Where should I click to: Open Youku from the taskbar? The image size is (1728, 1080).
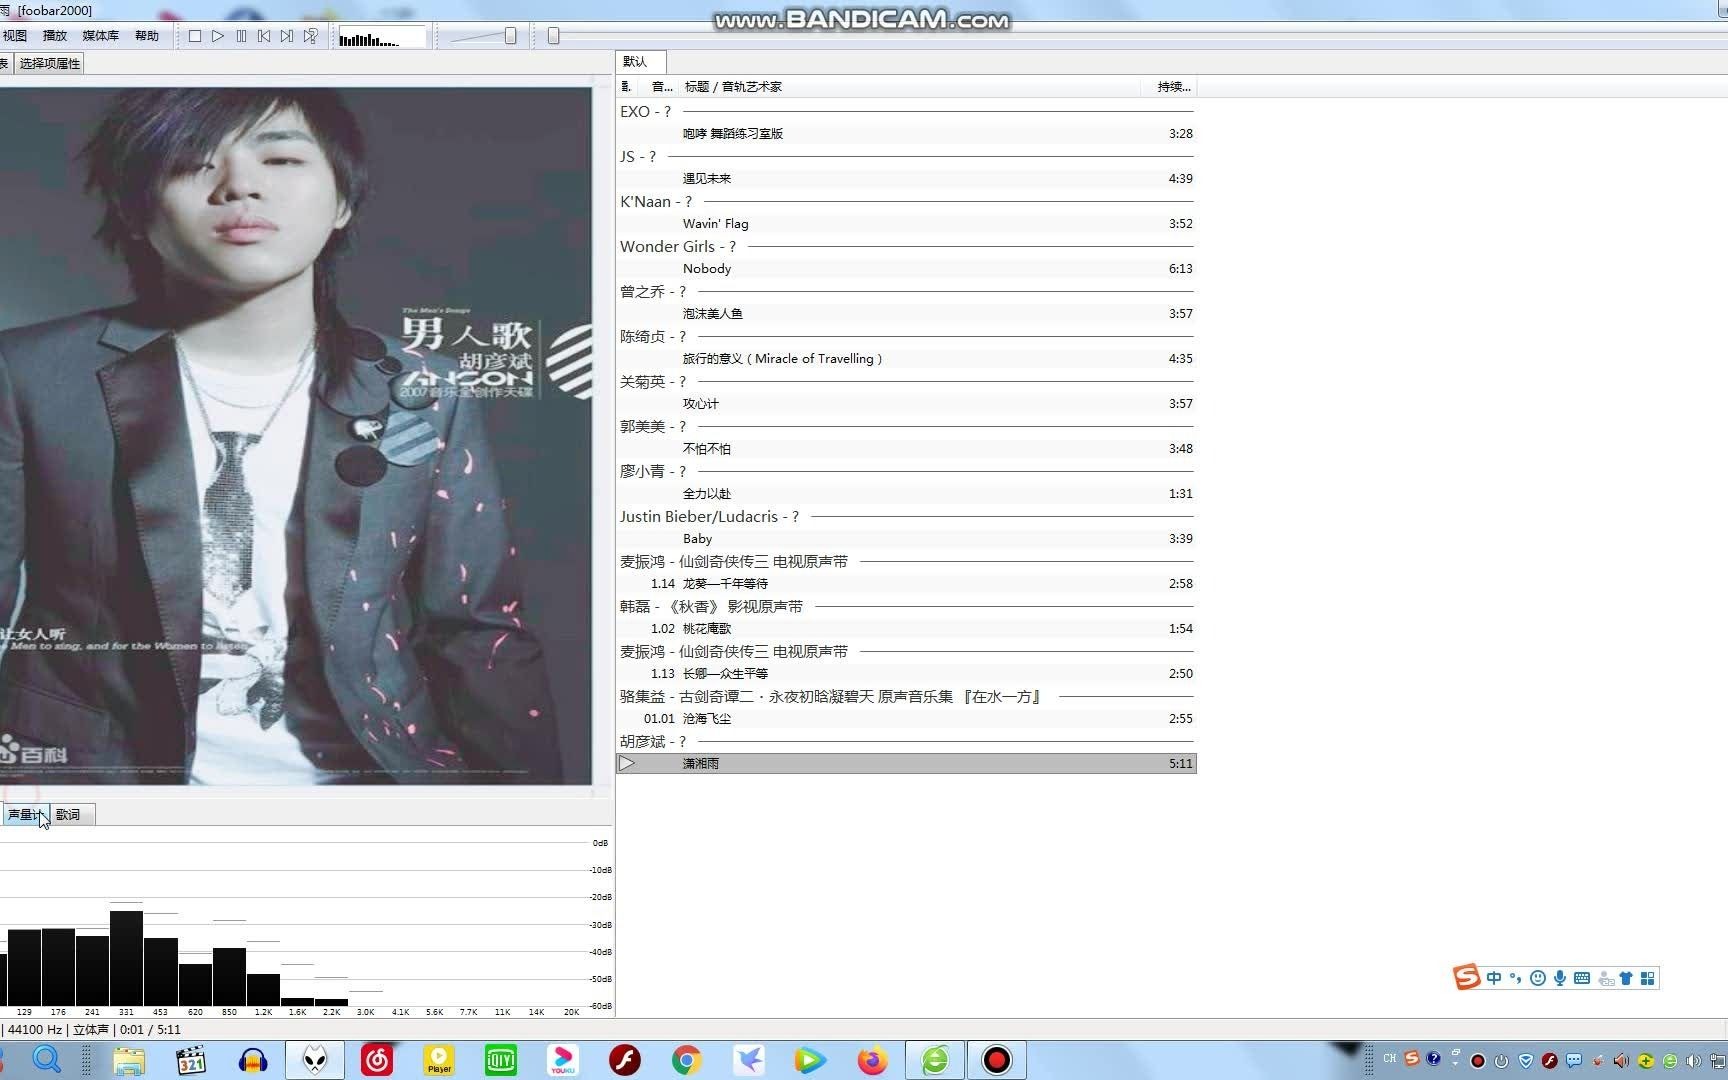pyautogui.click(x=563, y=1060)
